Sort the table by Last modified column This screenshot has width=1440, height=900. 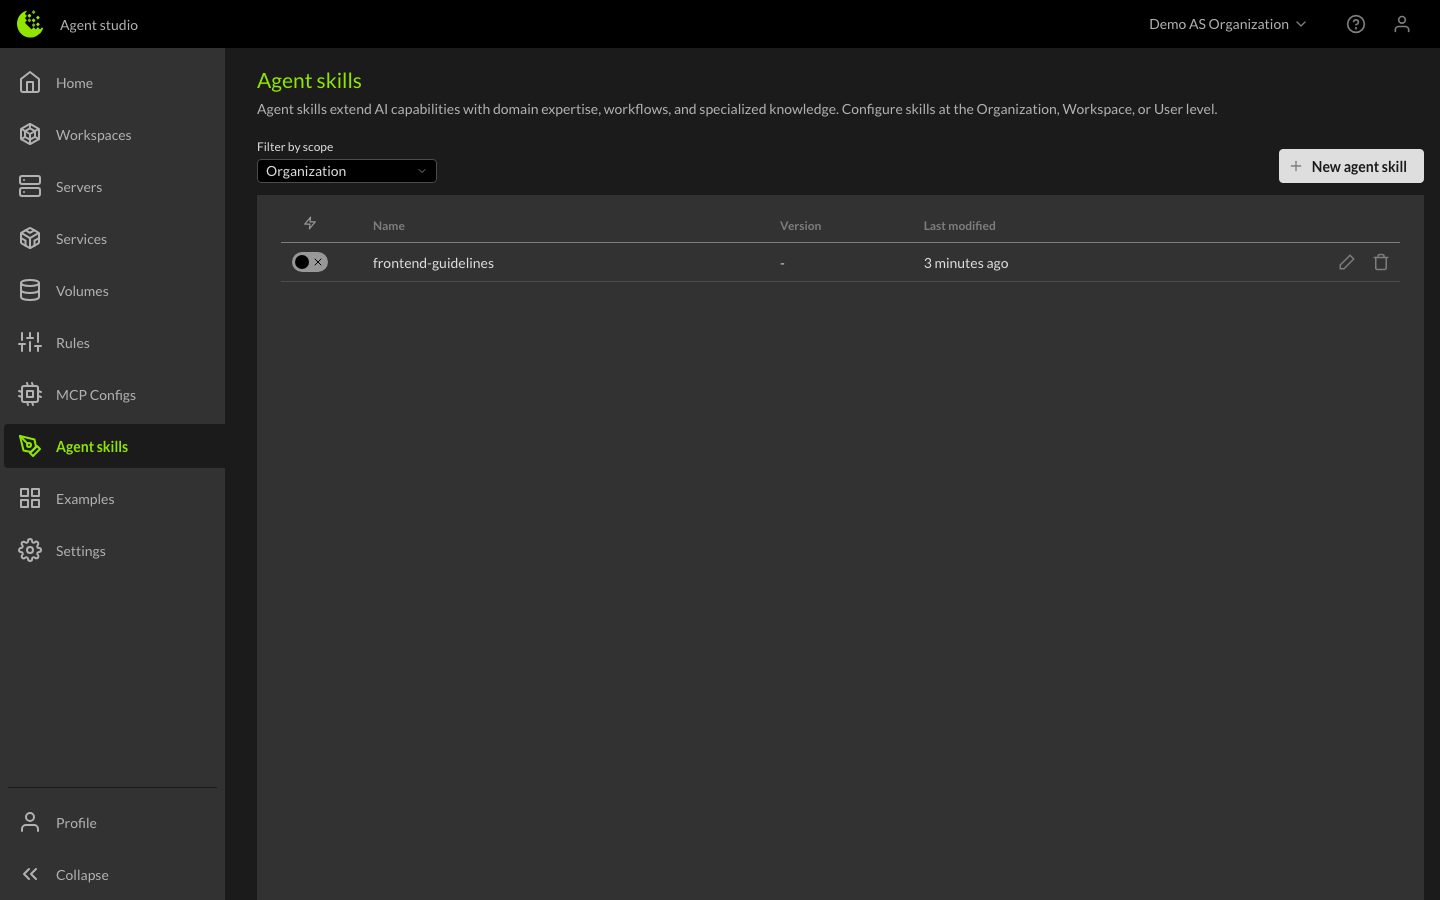click(x=959, y=226)
